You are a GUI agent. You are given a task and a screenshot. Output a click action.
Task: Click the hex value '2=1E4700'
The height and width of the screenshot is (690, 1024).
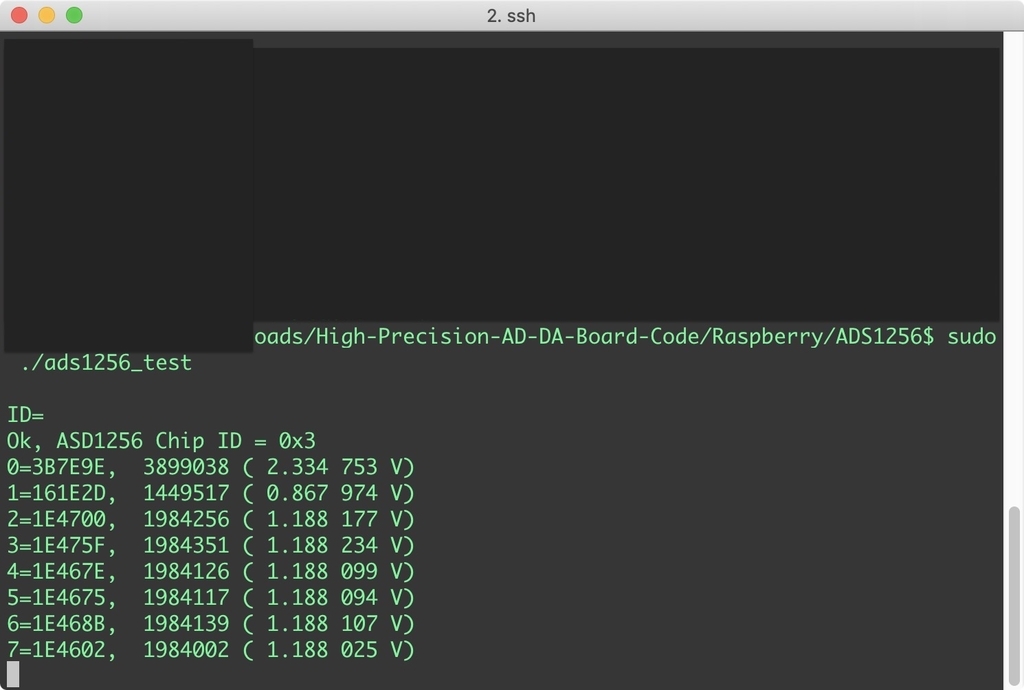point(56,519)
